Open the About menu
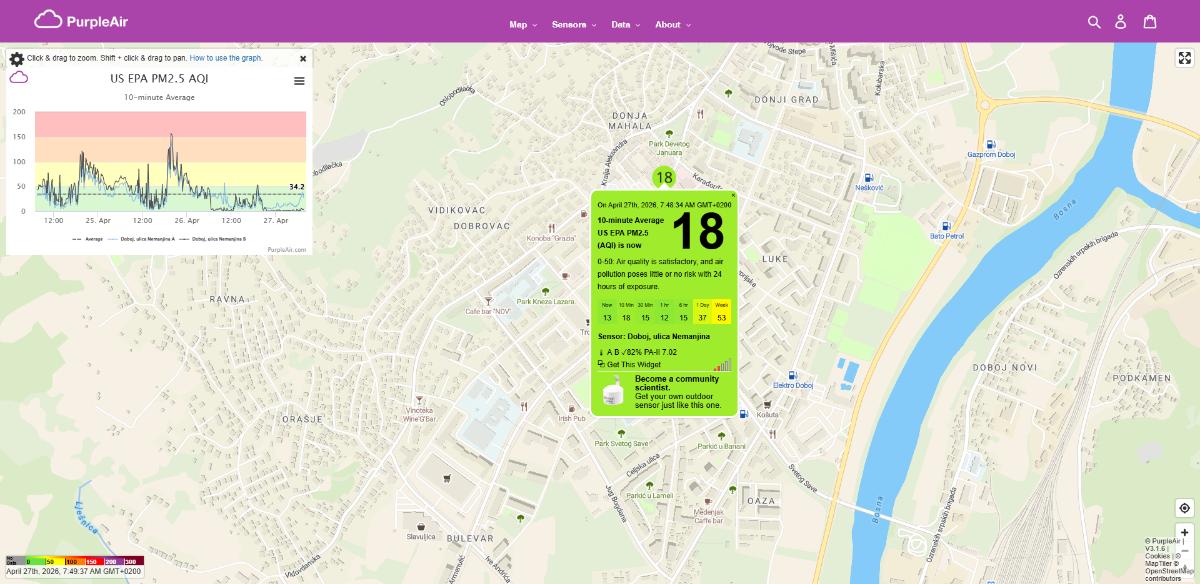The height and width of the screenshot is (584, 1200). pyautogui.click(x=672, y=25)
